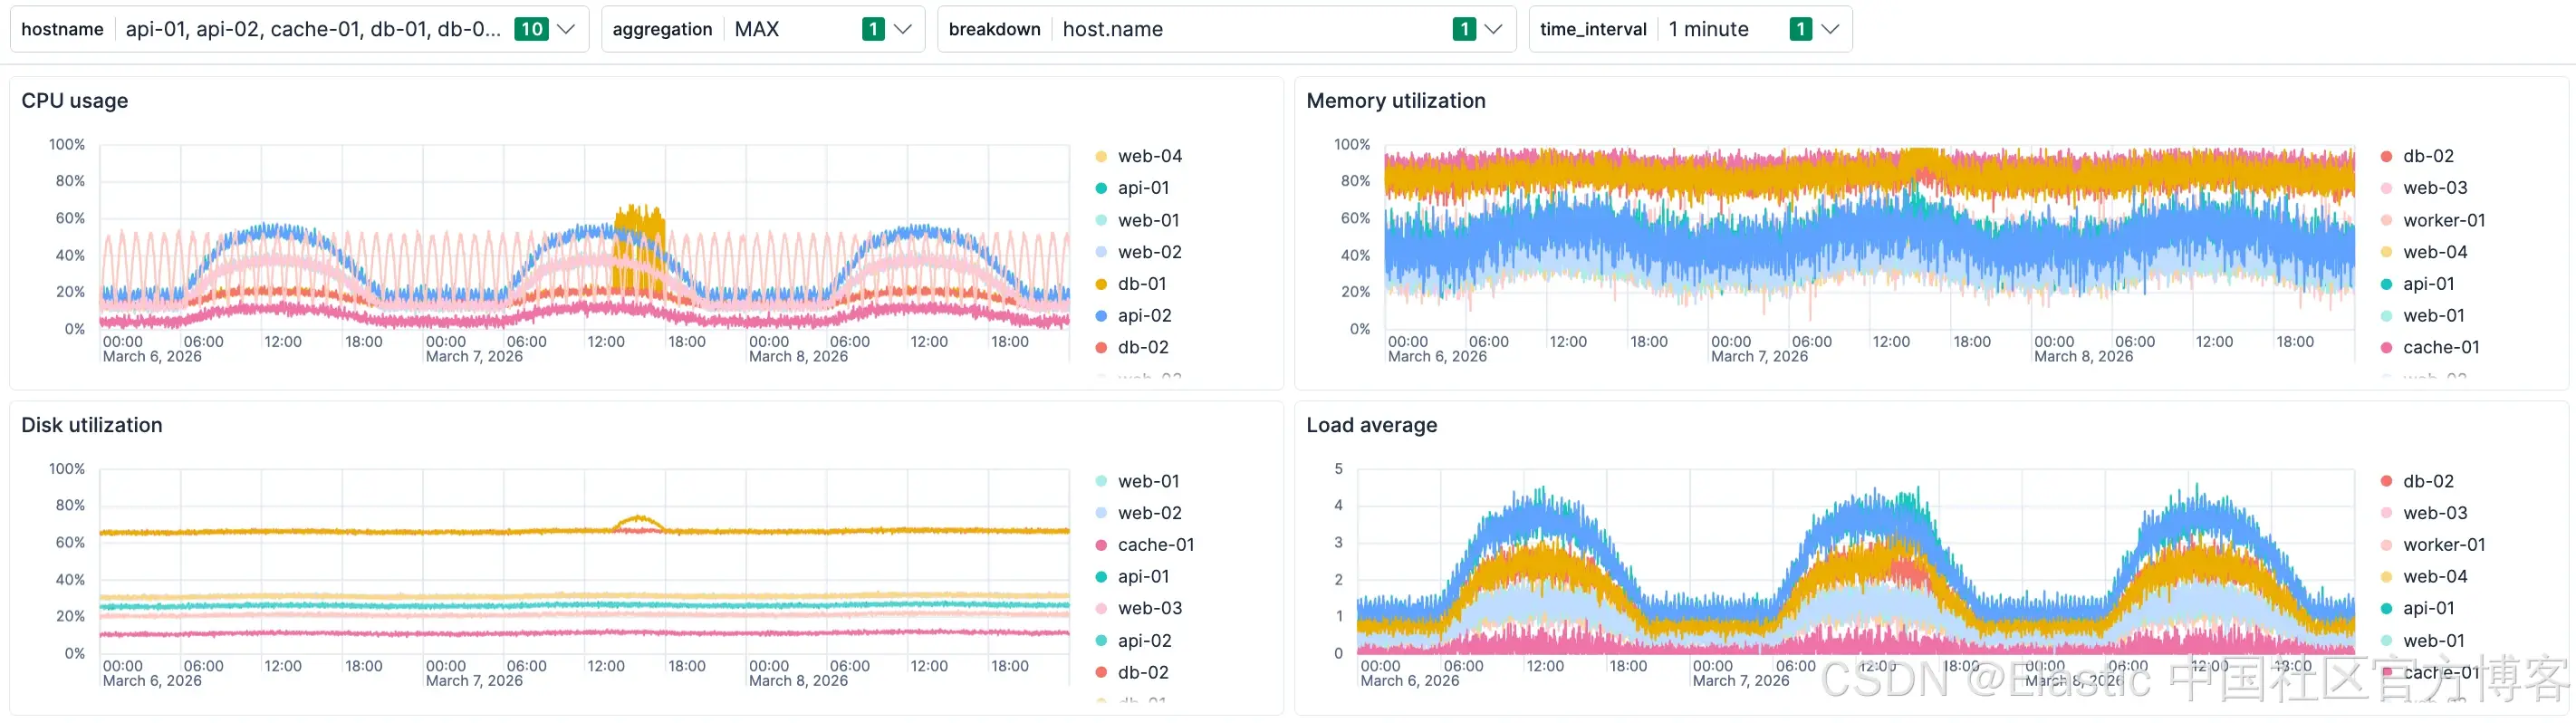Click worker-01 color dot in Memory legend
Image resolution: width=2576 pixels, height=723 pixels.
point(2386,220)
